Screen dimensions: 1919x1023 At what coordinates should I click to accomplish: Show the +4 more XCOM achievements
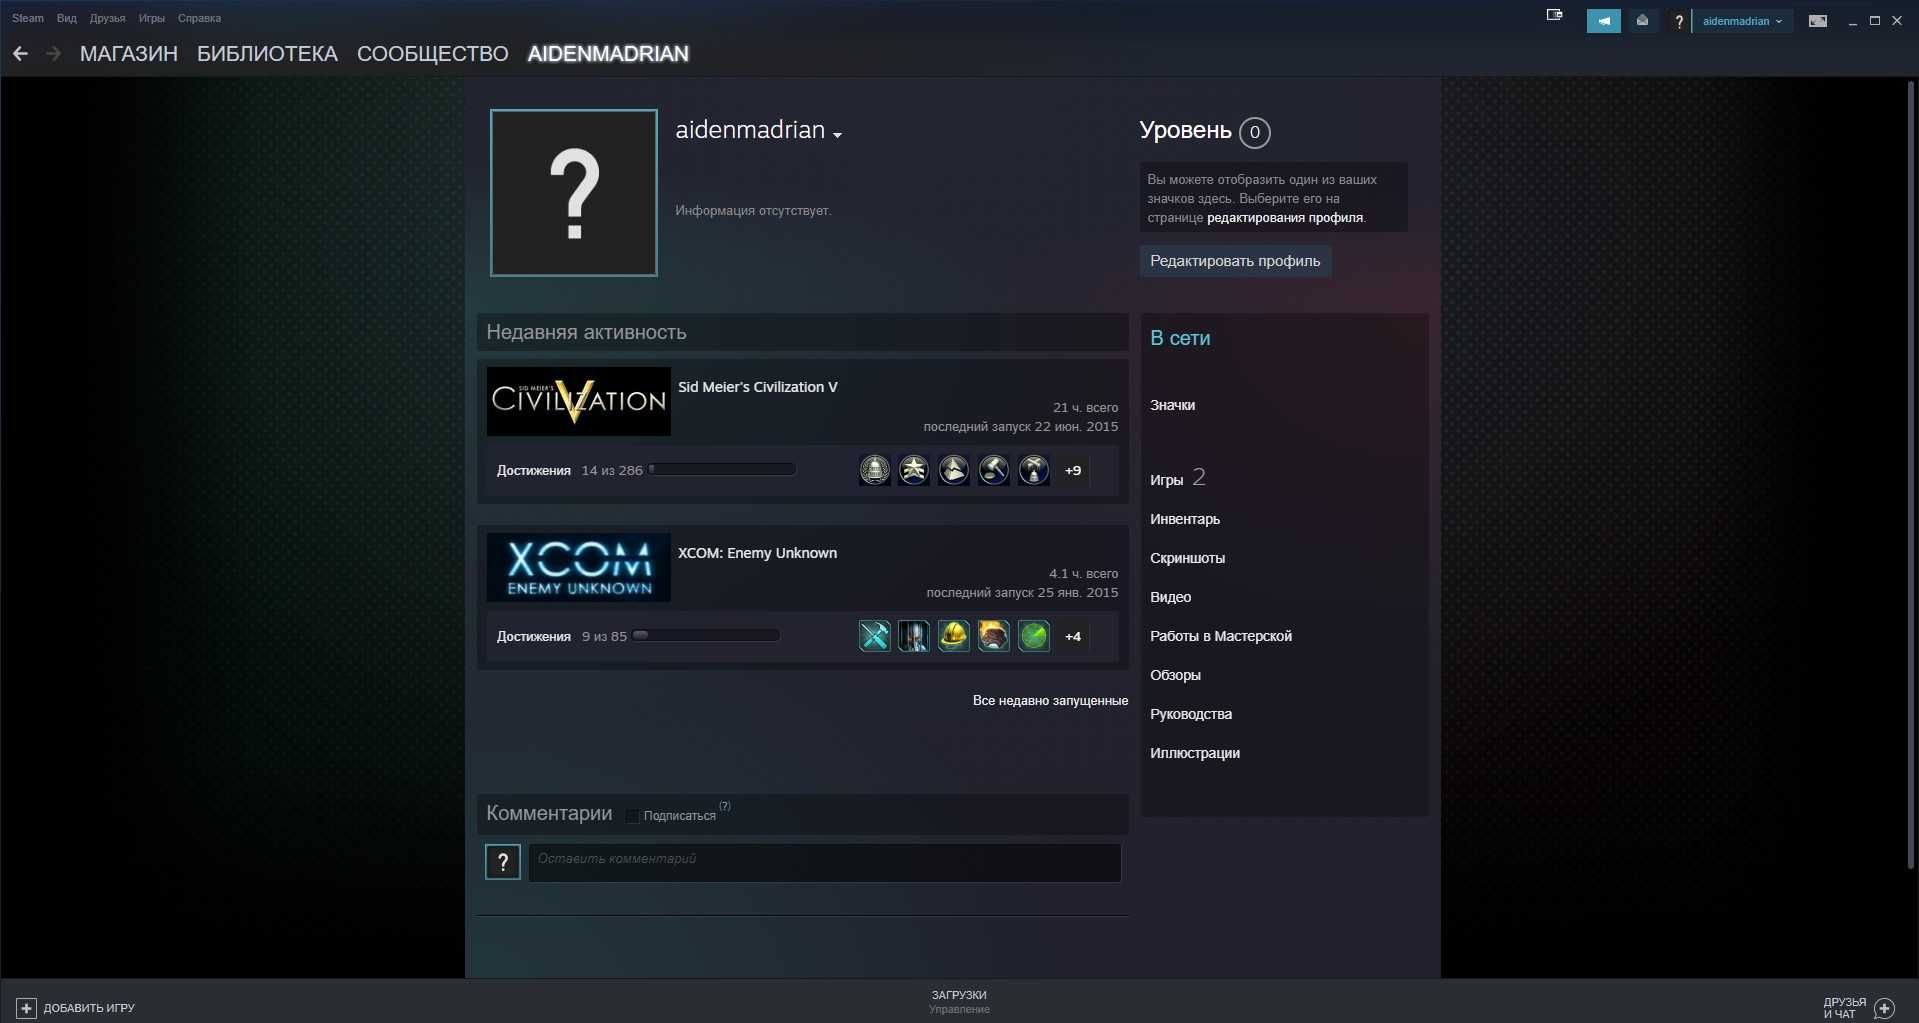point(1073,636)
